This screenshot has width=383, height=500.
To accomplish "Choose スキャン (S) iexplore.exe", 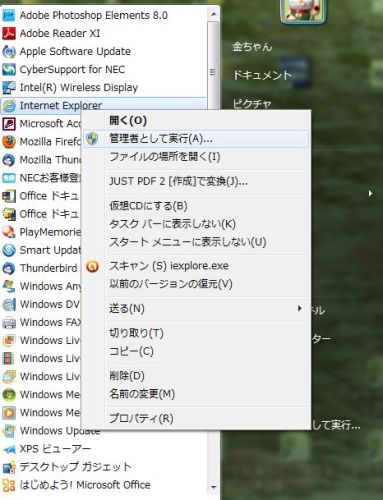I will 196,266.
